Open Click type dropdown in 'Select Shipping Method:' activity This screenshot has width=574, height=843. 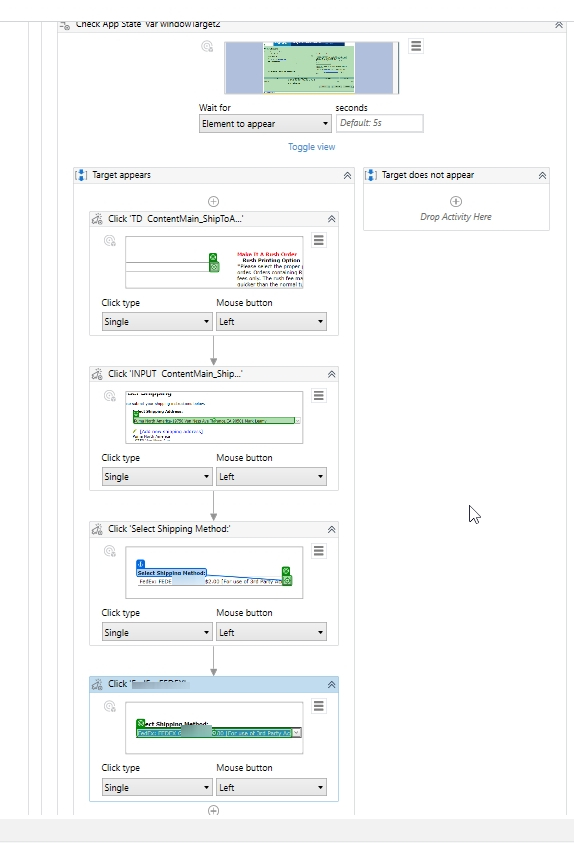[x=157, y=632]
